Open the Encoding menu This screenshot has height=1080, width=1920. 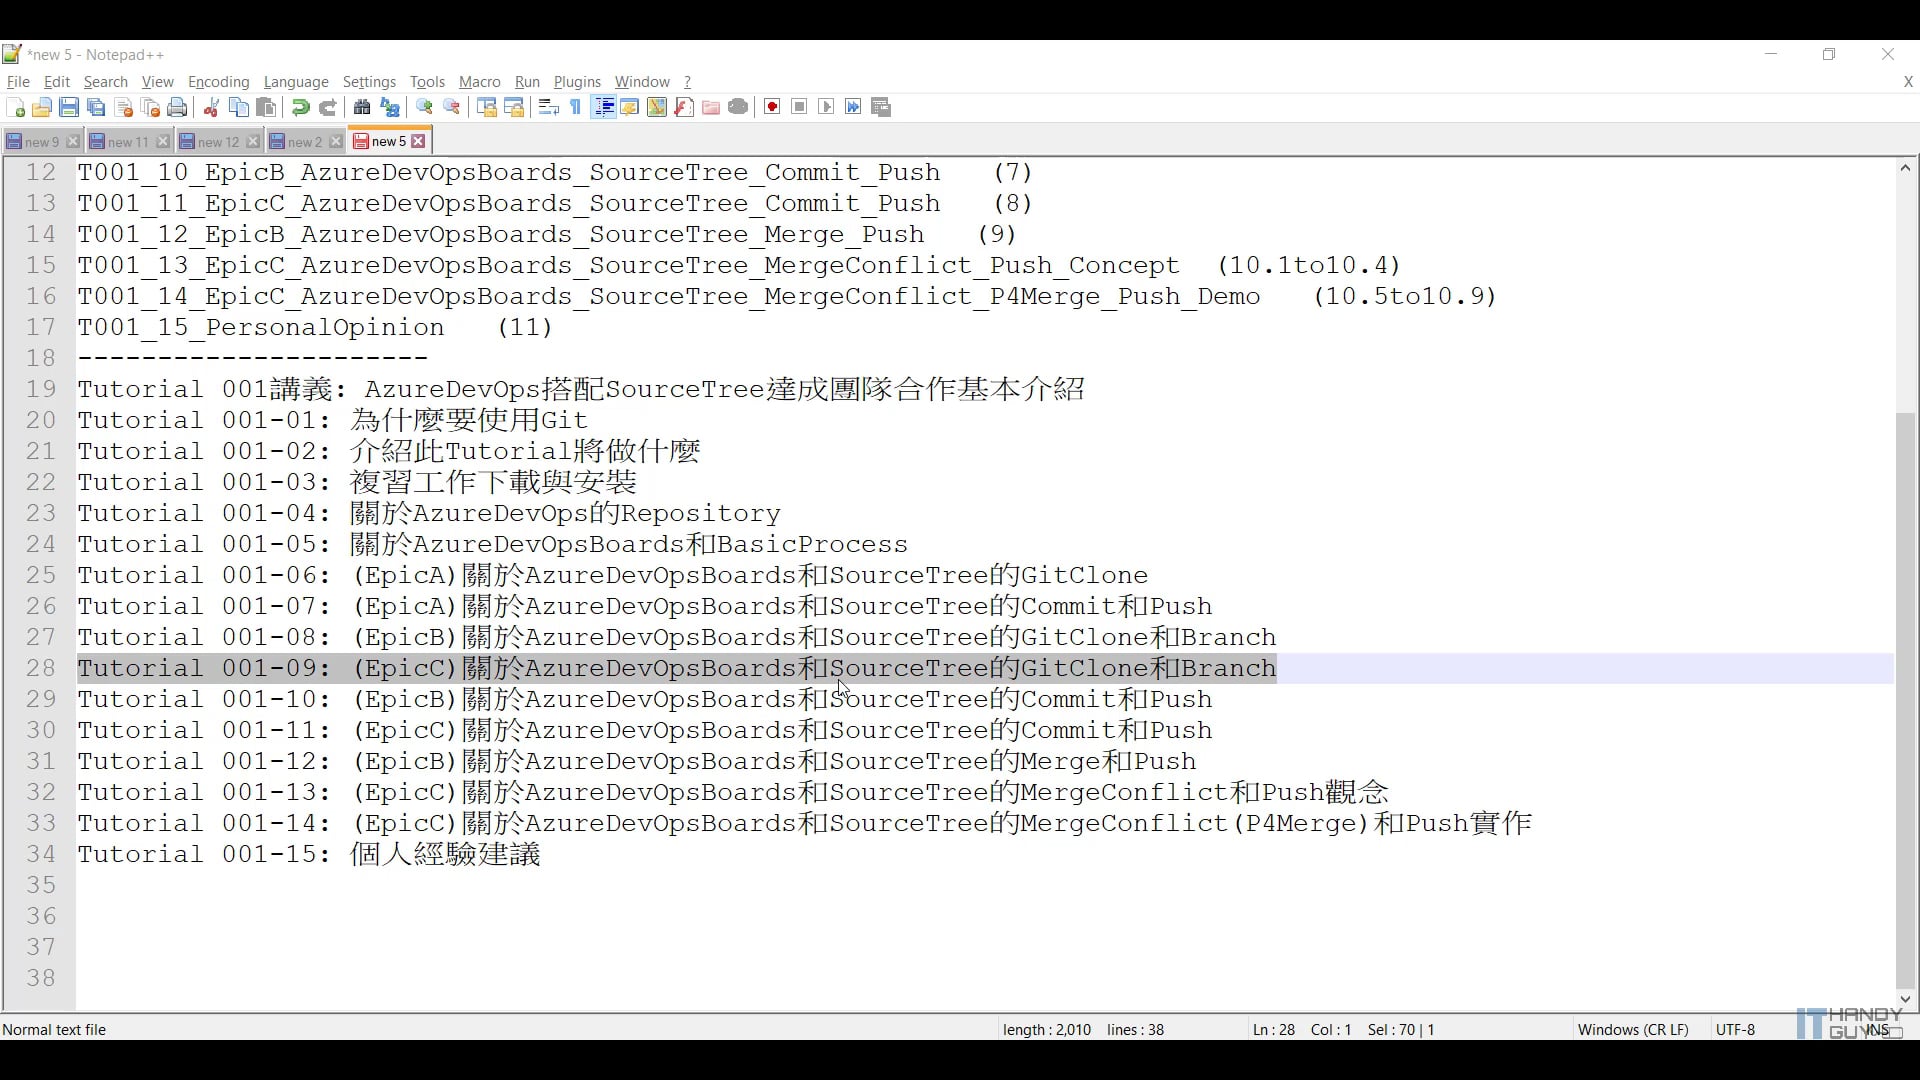[x=218, y=82]
